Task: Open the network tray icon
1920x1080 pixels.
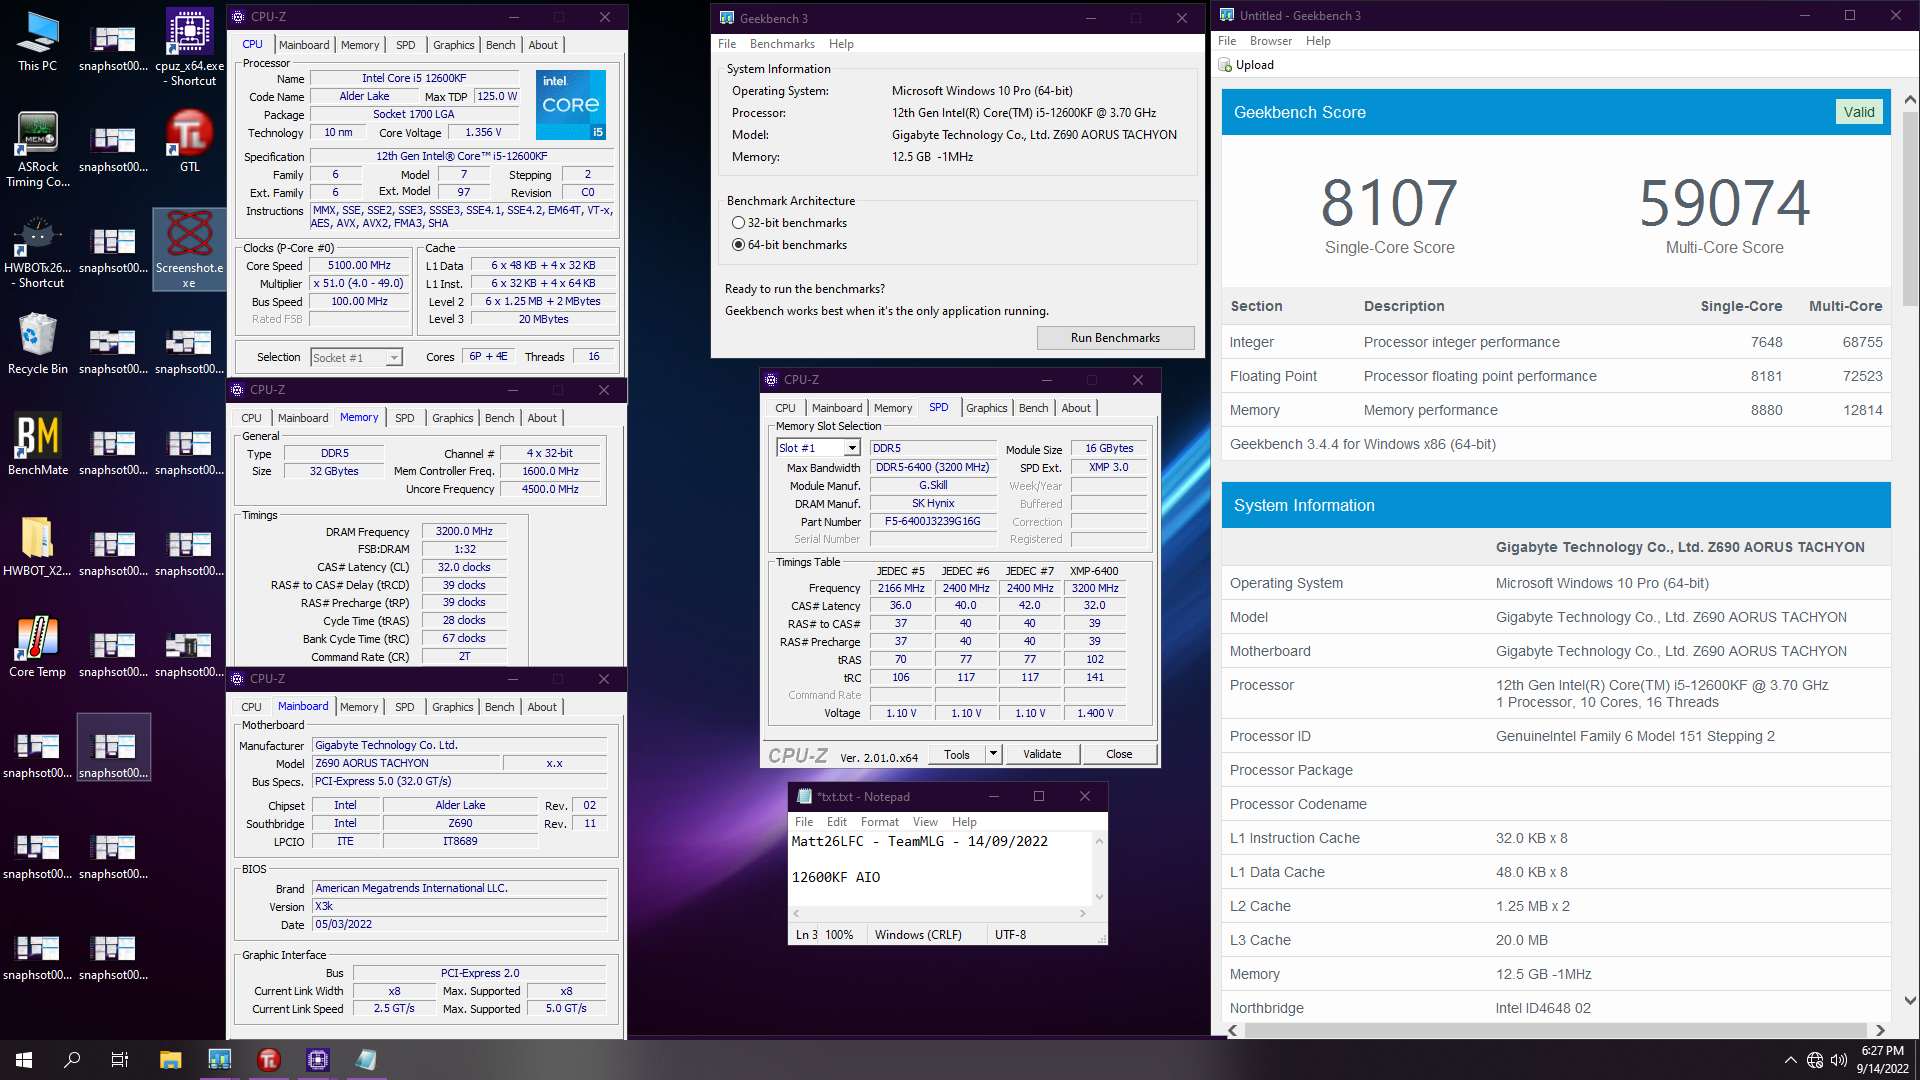Action: (x=1815, y=1060)
